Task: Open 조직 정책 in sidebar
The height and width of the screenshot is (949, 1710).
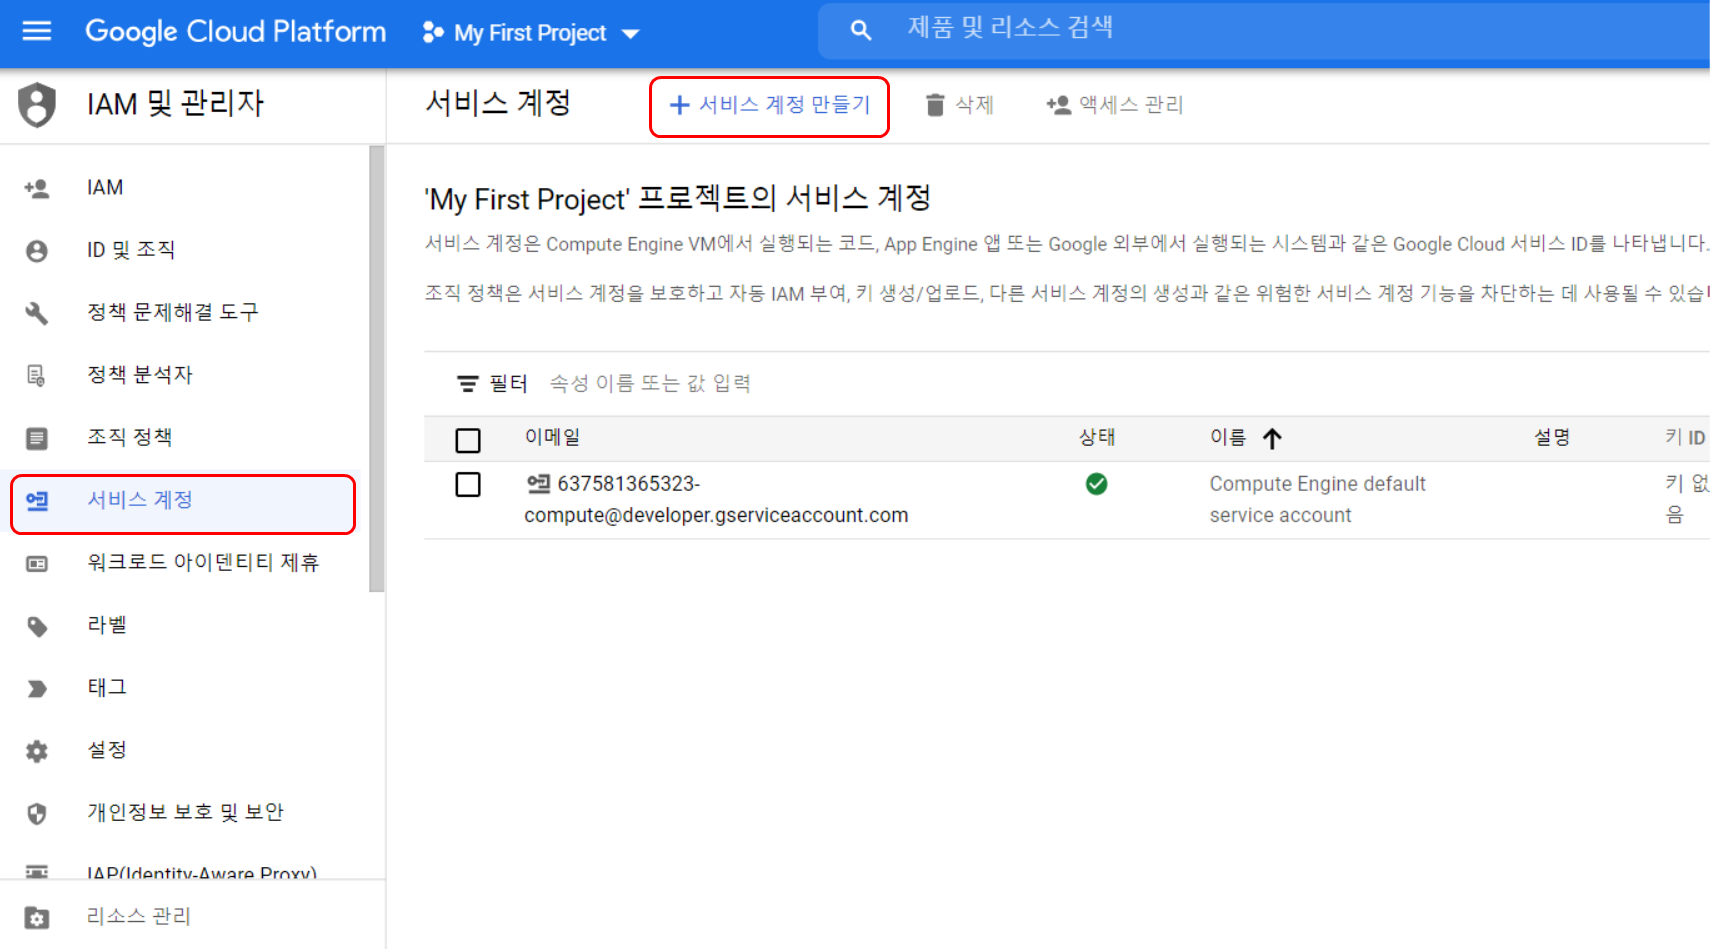Action: point(185,437)
